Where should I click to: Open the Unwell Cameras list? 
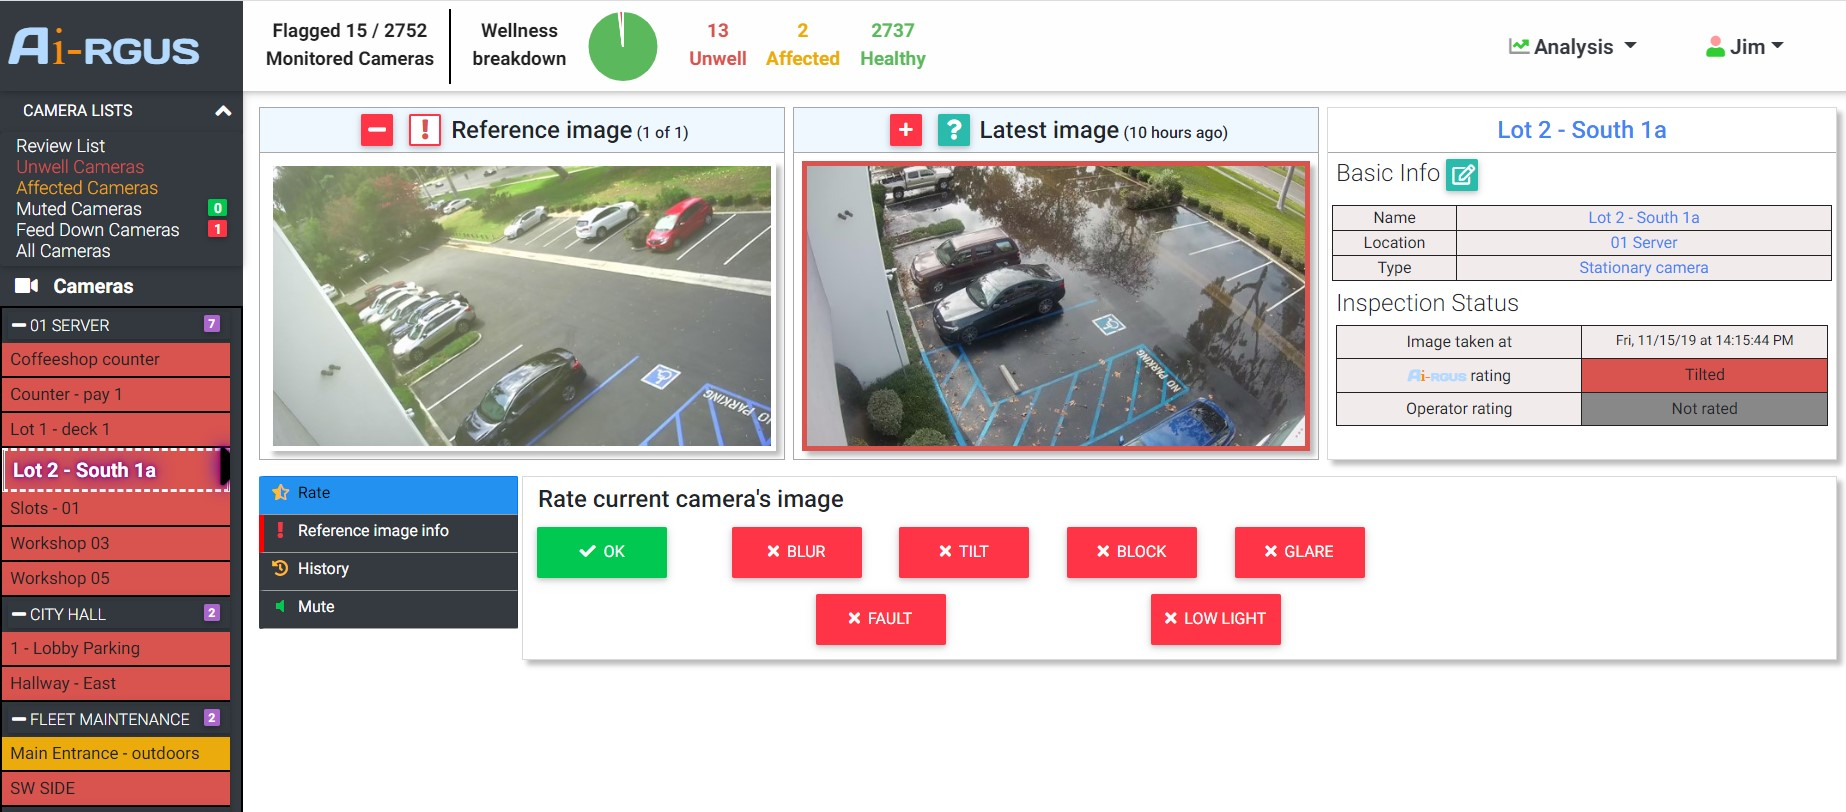point(80,167)
